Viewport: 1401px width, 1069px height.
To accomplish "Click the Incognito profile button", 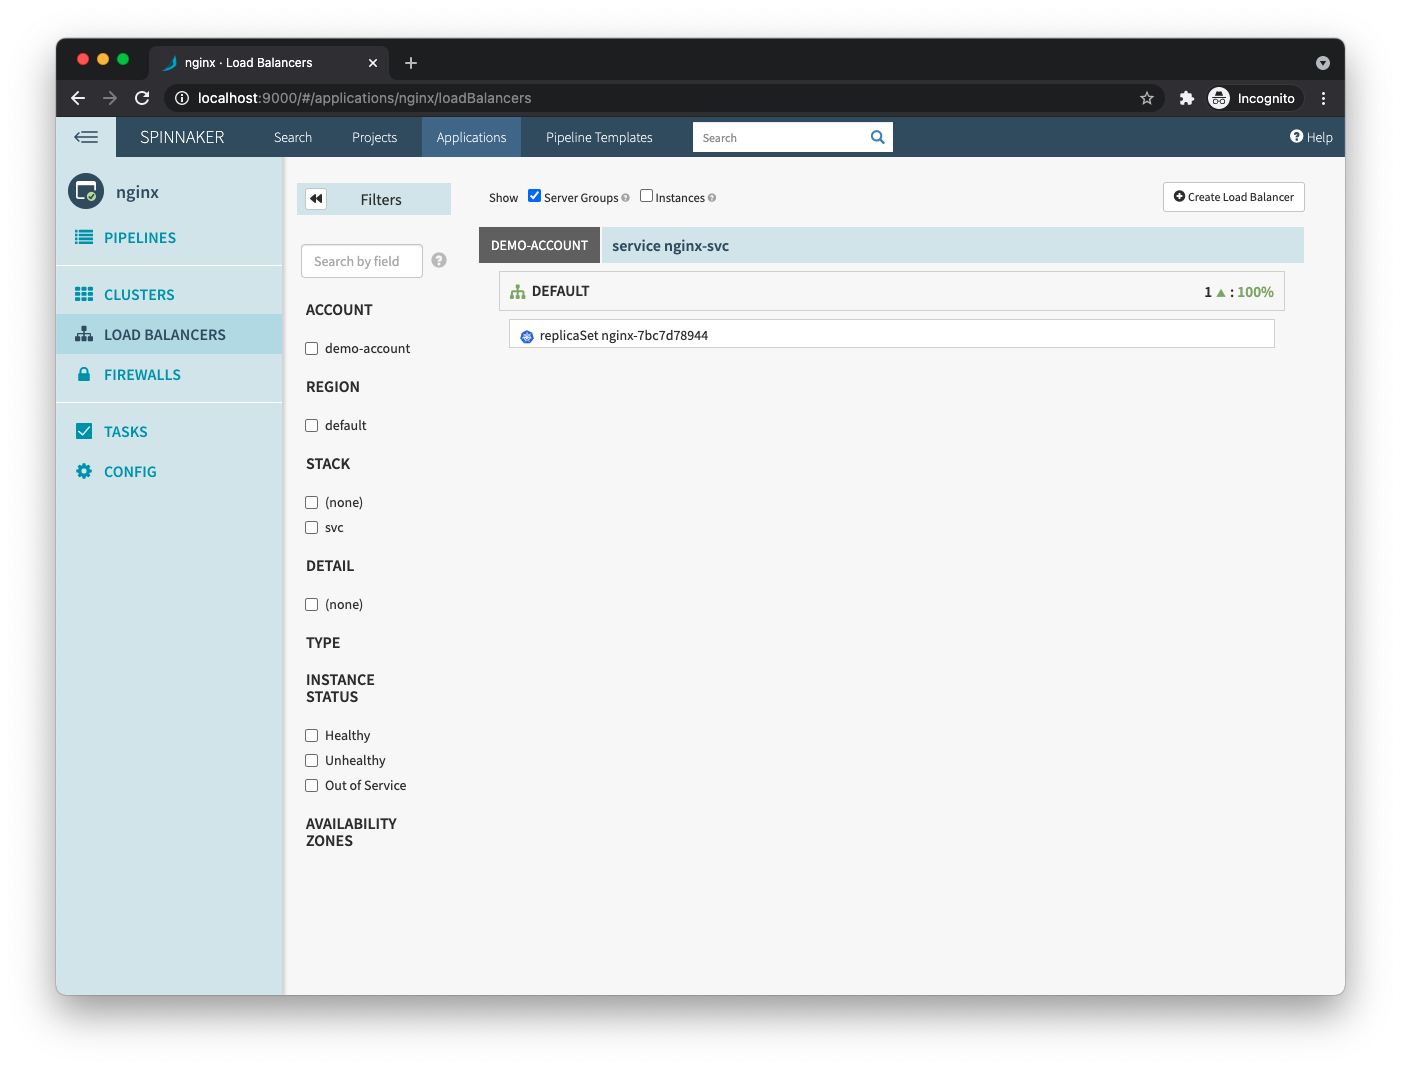I will tap(1252, 98).
